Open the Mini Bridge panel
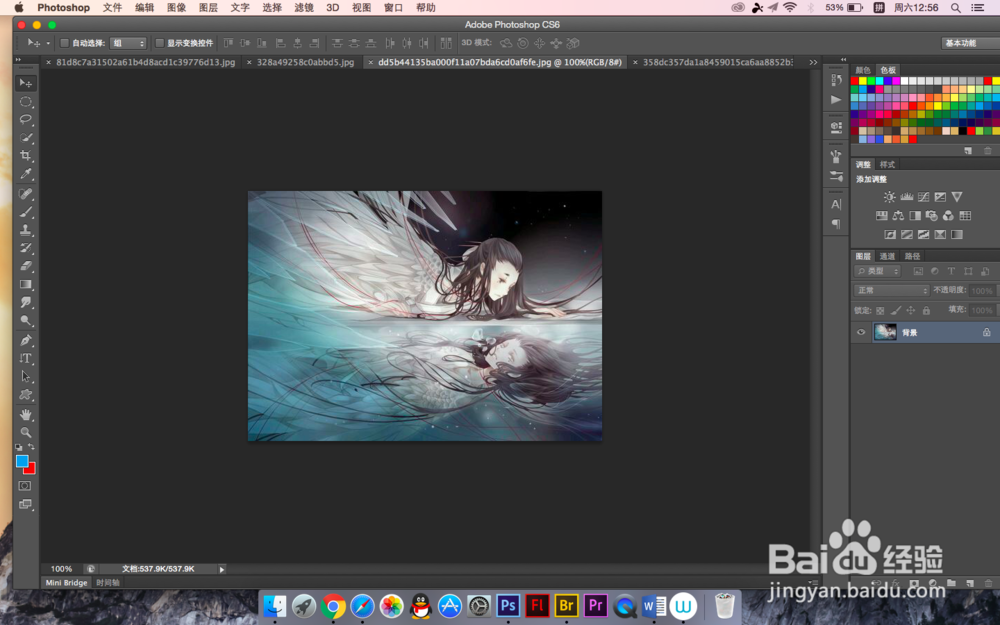 (x=66, y=583)
